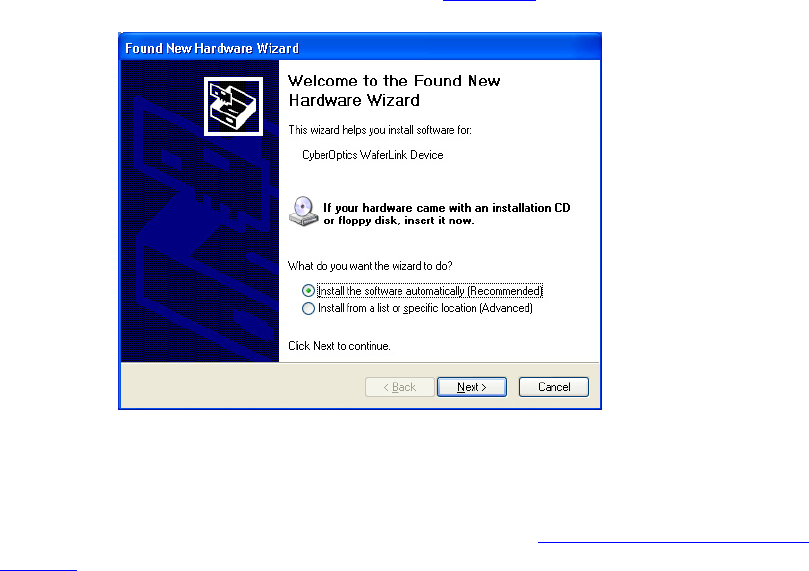
Task: Click What do you want the wizard question
Action: point(370,266)
